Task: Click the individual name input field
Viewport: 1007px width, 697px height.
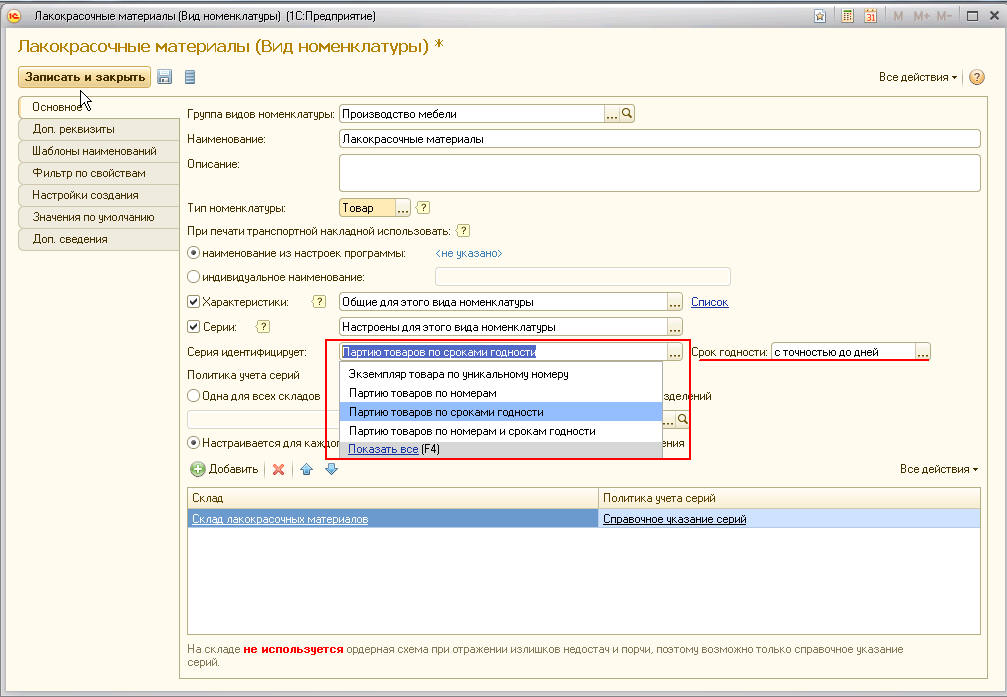Action: click(x=582, y=277)
